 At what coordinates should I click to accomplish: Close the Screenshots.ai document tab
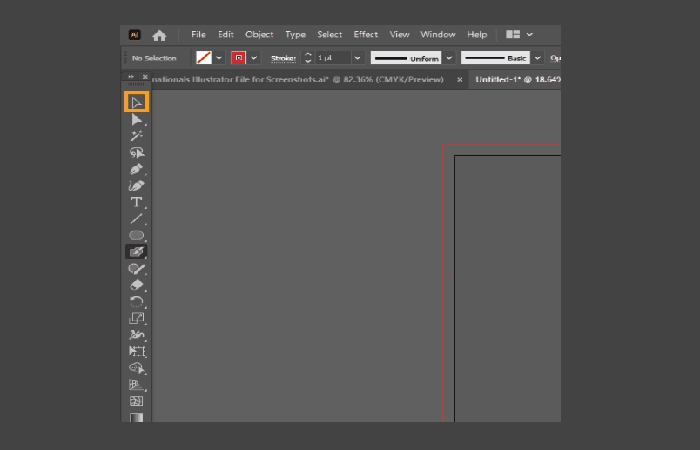pos(459,80)
